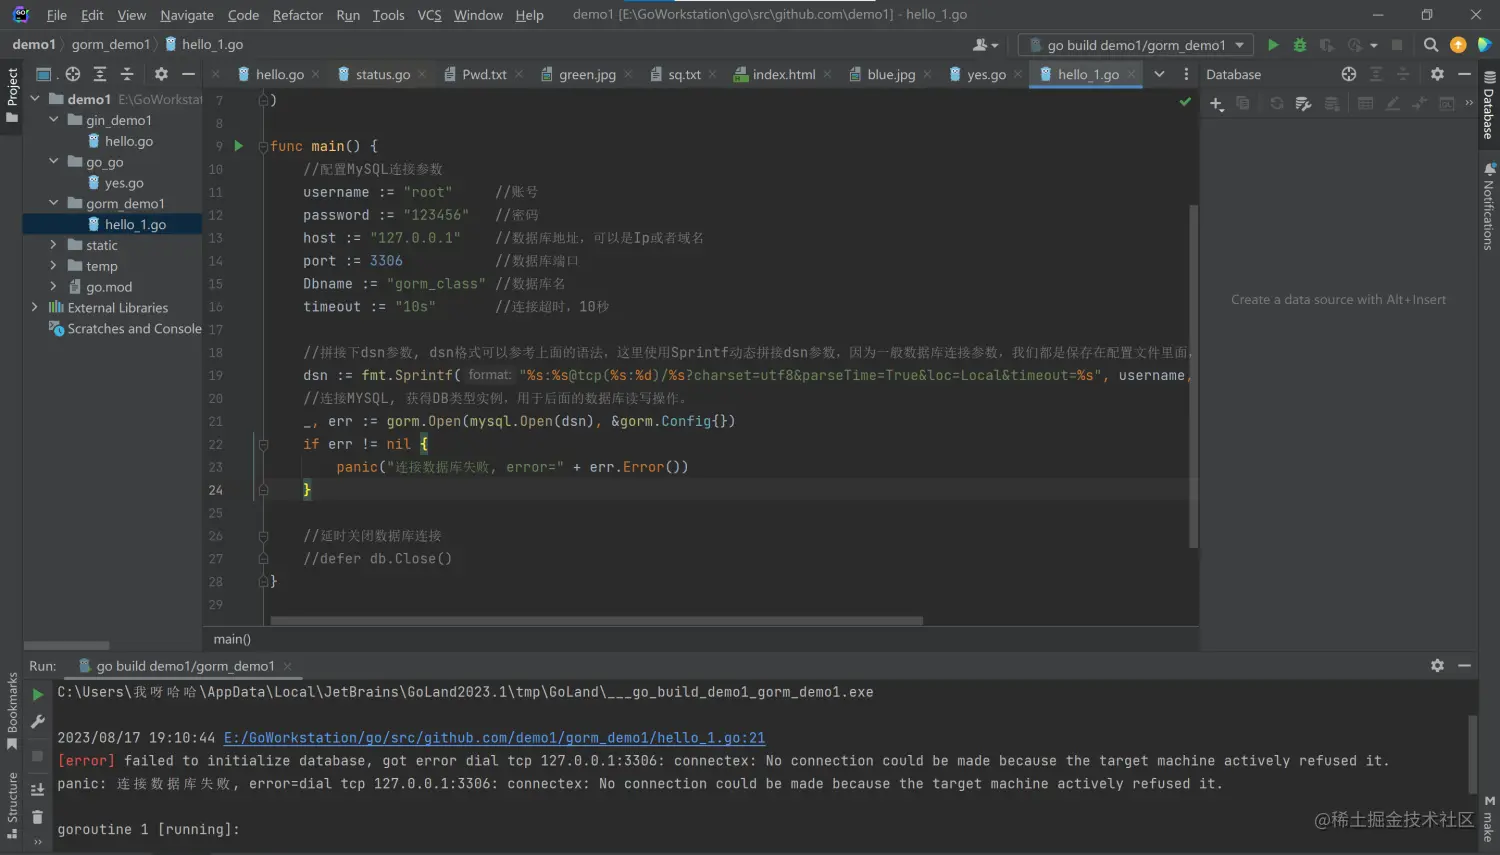Rerun program using Run panel's green arrow
The image size is (1500, 855).
(x=38, y=694)
